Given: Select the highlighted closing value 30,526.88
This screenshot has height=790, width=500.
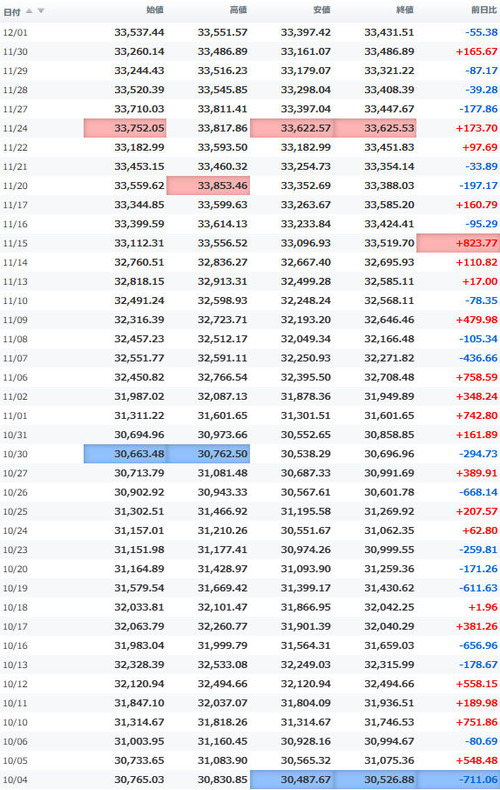Looking at the screenshot, I should pyautogui.click(x=374, y=779).
